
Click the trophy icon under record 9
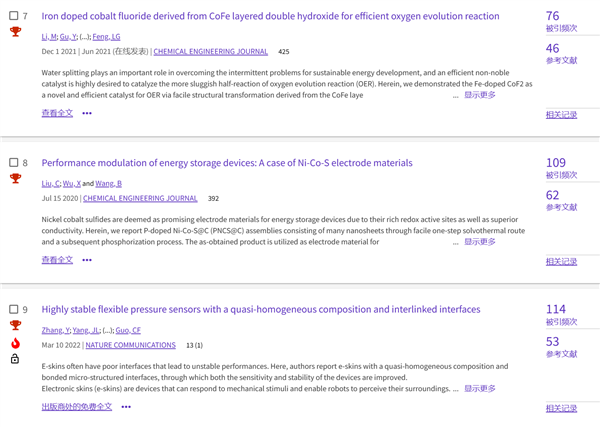pos(15,326)
